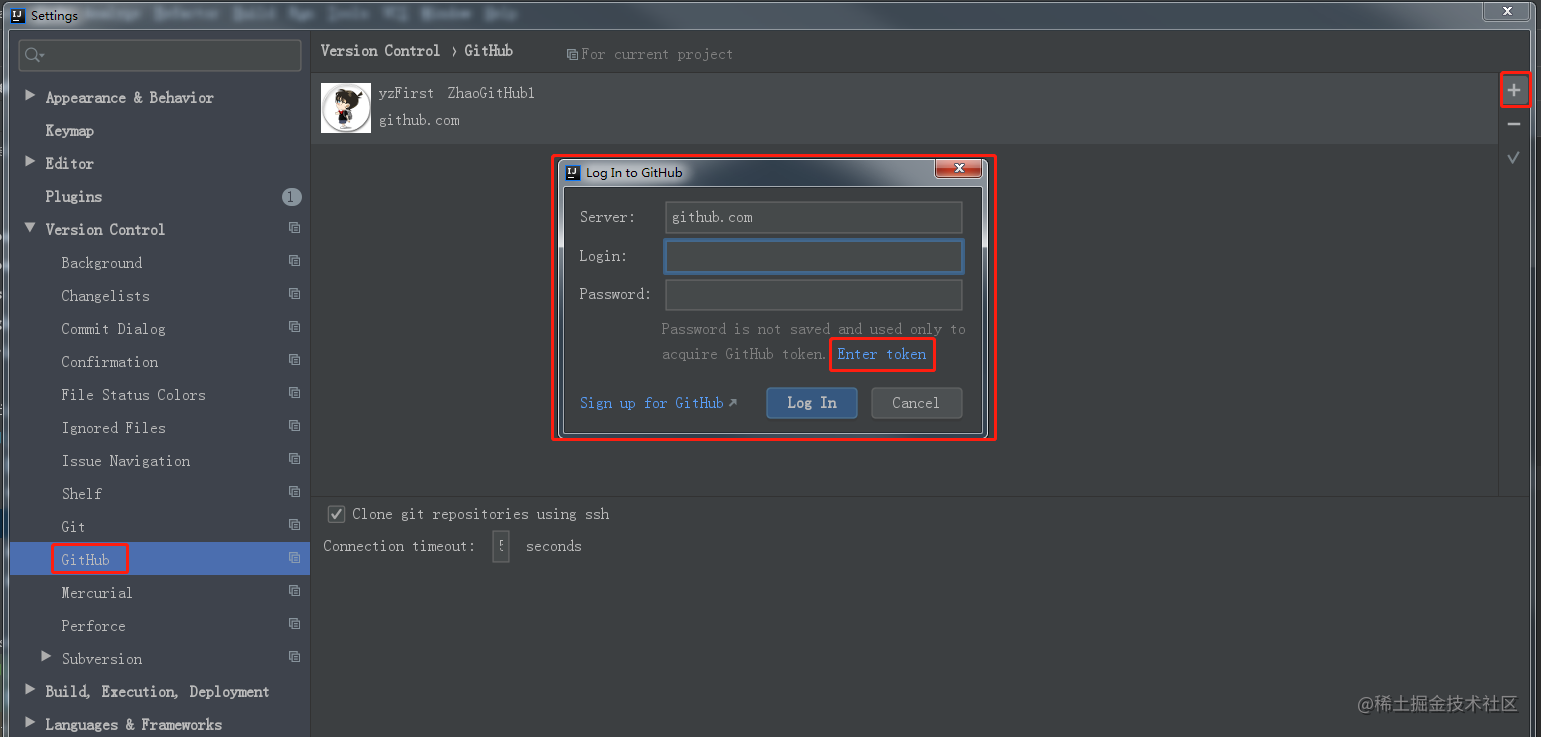Select Confirmation settings item
Image resolution: width=1541 pixels, height=737 pixels.
coord(110,362)
